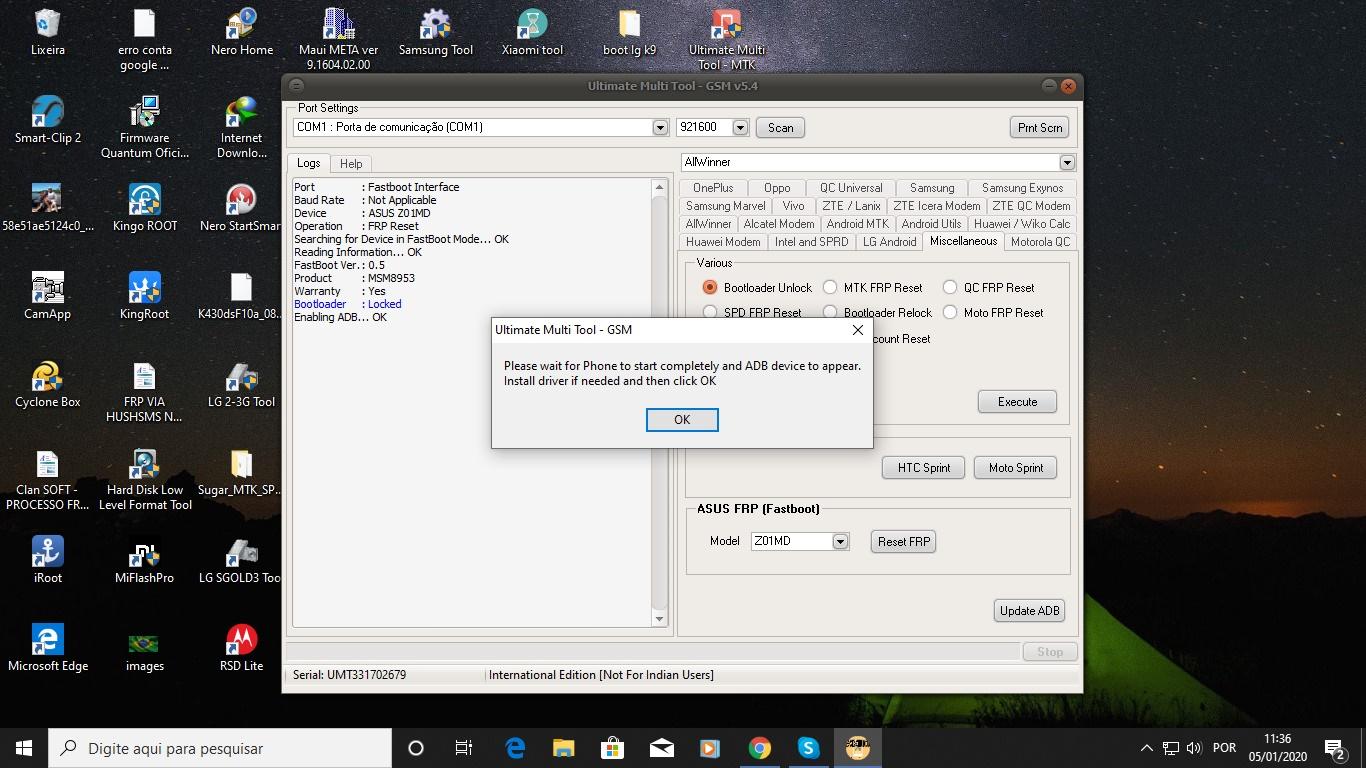
Task: Launch Maui META ver 9.1604.02.00 shortcut
Action: click(338, 40)
